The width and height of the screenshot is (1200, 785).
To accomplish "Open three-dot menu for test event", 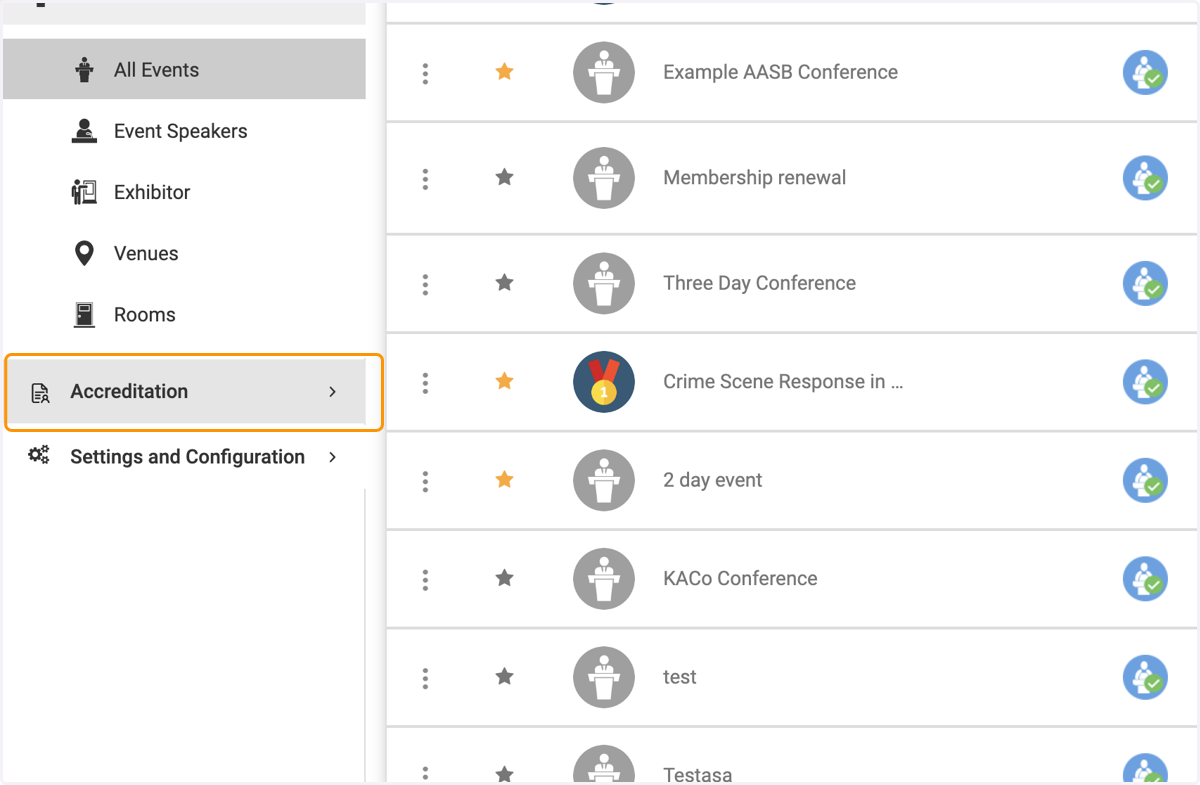I will point(425,678).
